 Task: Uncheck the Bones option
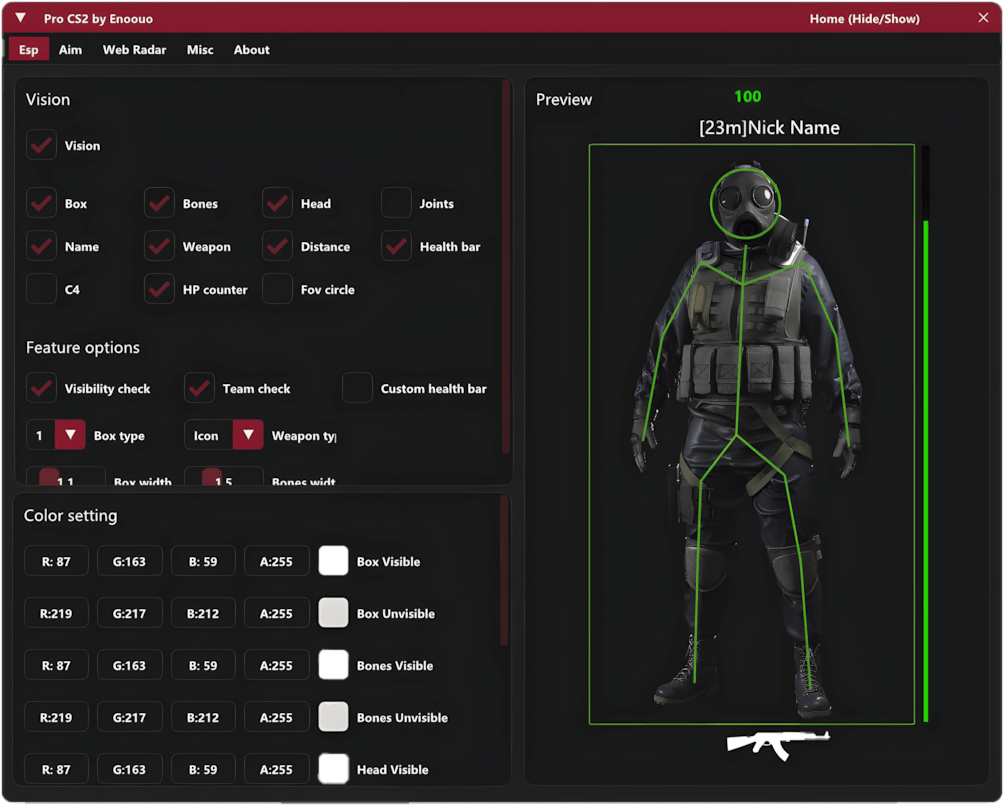click(x=159, y=204)
